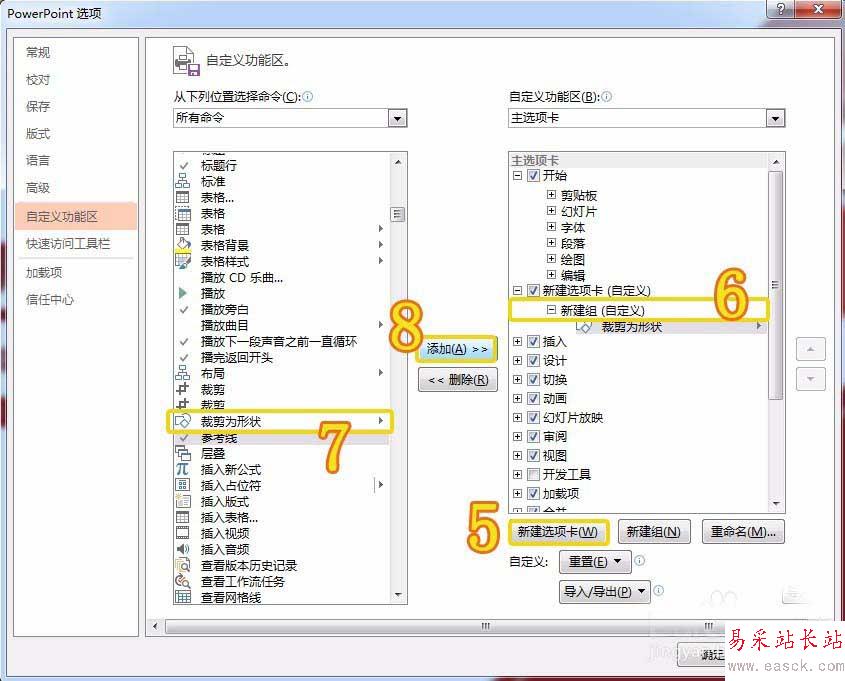Open the 重置(E) dropdown button
The image size is (845, 681).
[x=595, y=562]
